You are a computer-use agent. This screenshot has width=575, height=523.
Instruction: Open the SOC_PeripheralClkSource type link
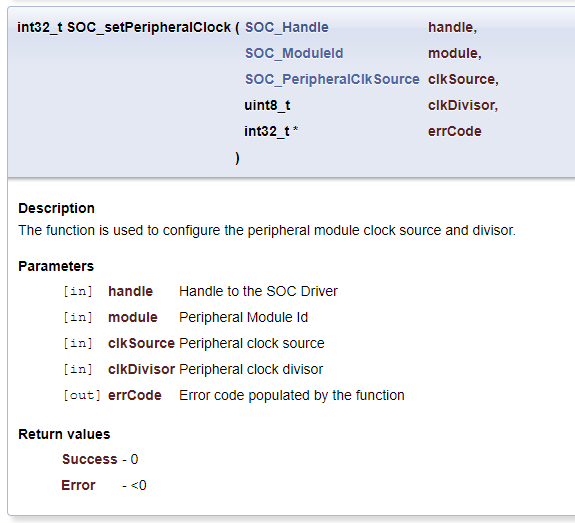tap(332, 79)
